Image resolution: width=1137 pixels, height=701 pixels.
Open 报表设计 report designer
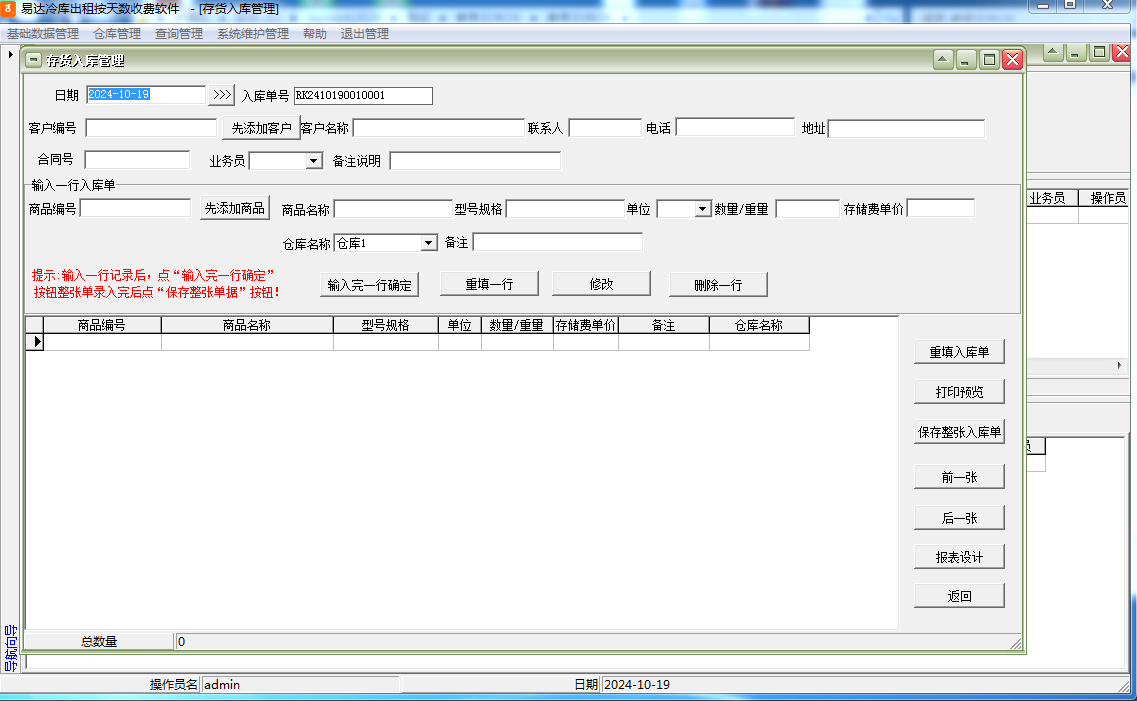tap(959, 557)
